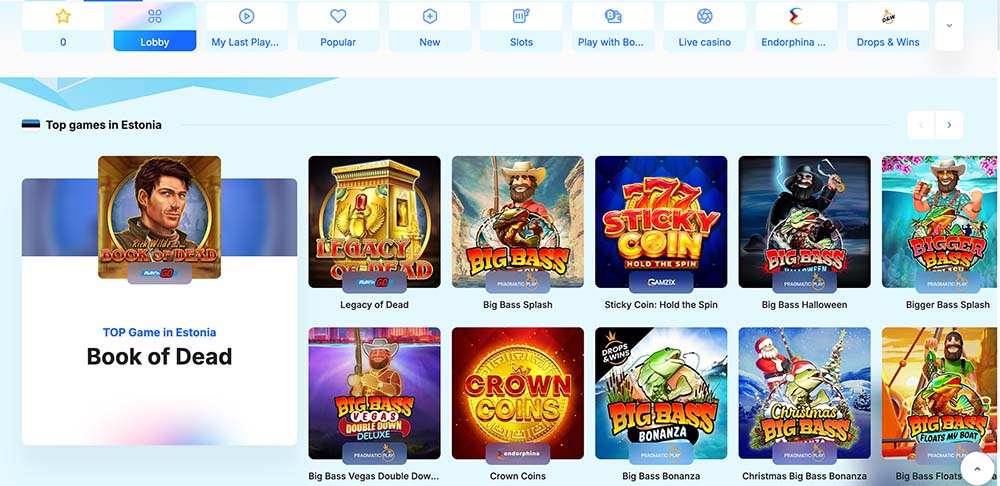This screenshot has height=486, width=1000.
Task: Select the Lobby category tab
Action: [155, 27]
